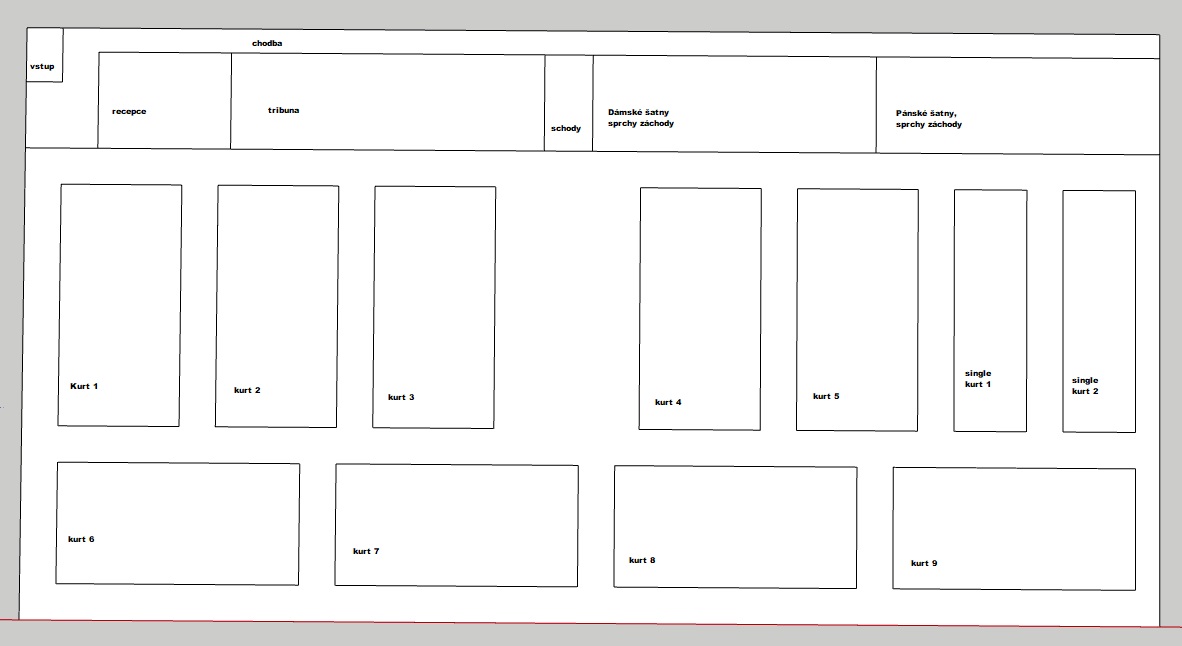Pick the kurt 3 court rectangle
The height and width of the screenshot is (646, 1182).
point(434,307)
